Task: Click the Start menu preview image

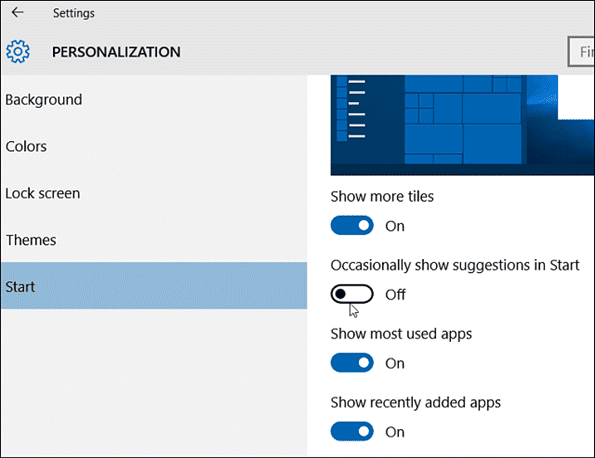Action: [462, 125]
